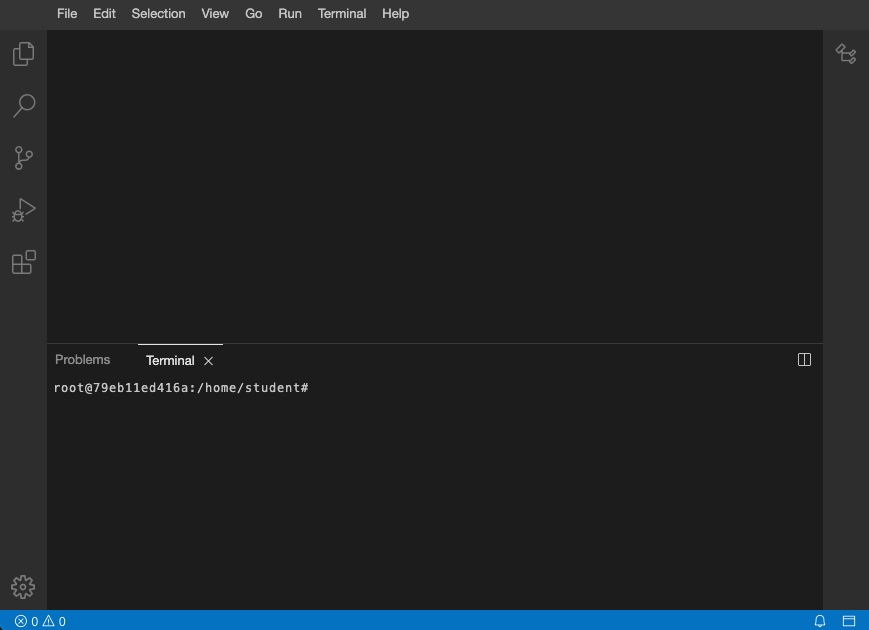Open the Terminal menu
The width and height of the screenshot is (869, 630).
coord(342,14)
